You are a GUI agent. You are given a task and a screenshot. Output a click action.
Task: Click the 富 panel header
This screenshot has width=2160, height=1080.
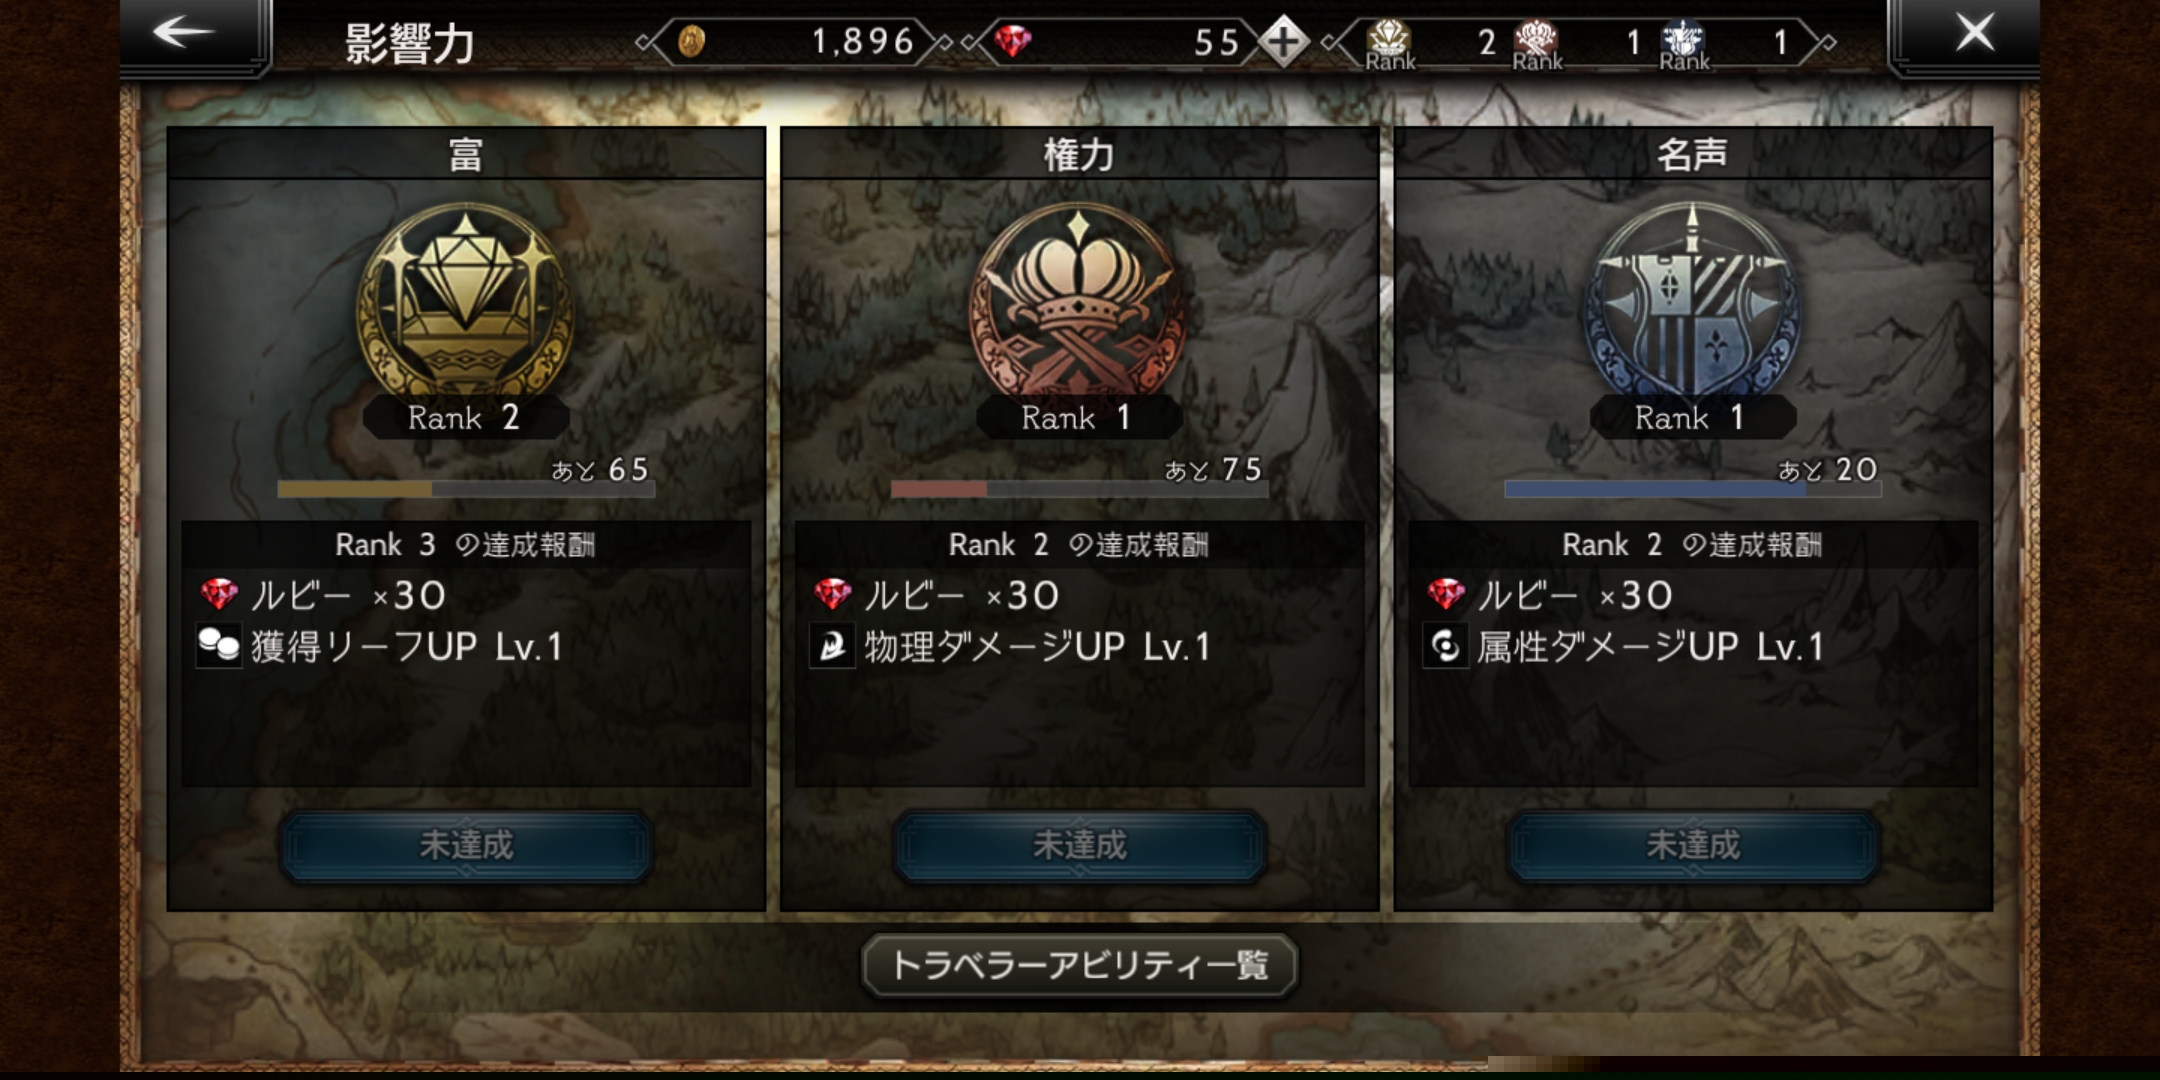[x=466, y=154]
